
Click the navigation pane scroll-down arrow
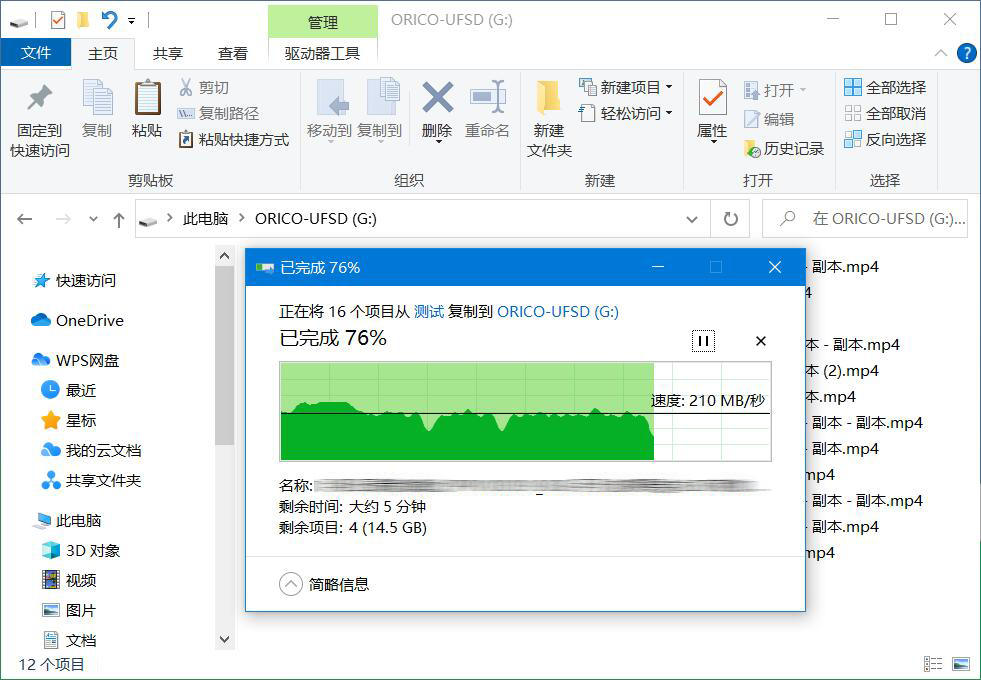(225, 640)
